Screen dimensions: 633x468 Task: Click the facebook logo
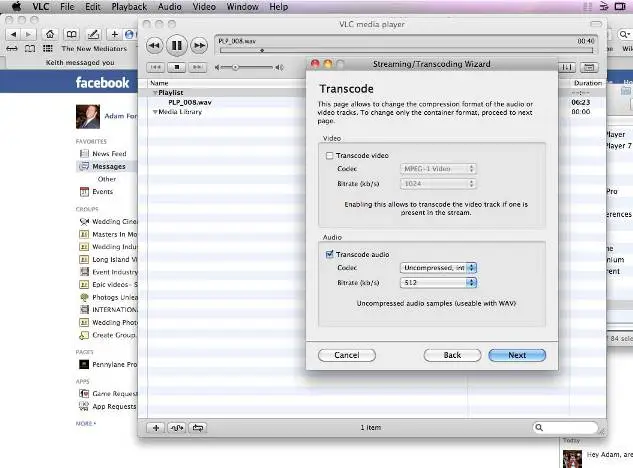[x=102, y=83]
